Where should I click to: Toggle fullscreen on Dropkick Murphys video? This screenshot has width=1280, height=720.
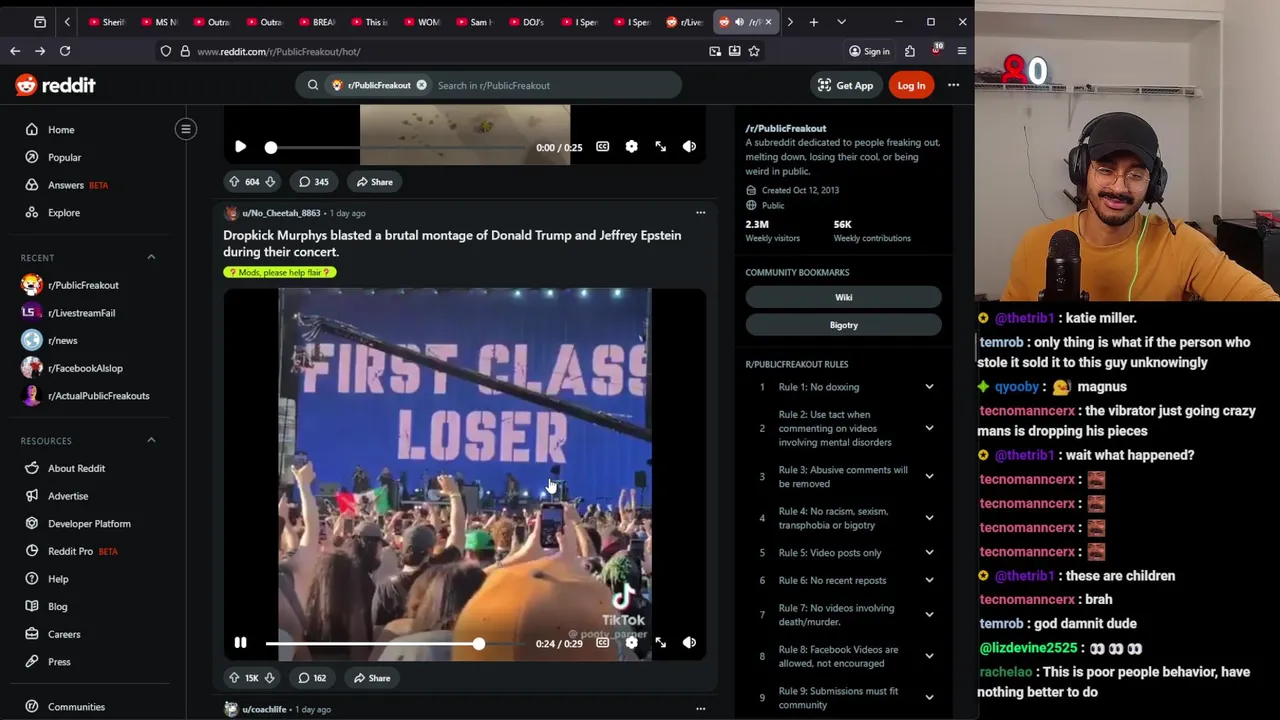660,643
